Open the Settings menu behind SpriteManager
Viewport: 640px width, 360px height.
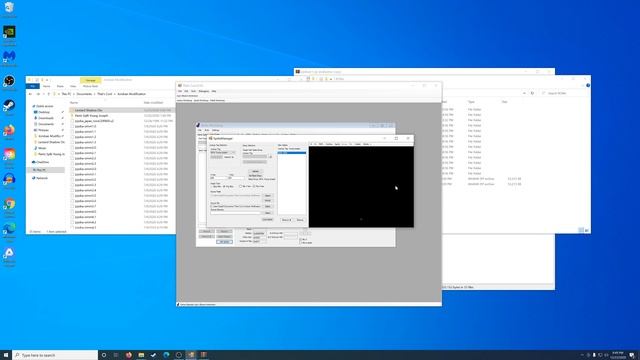(x=216, y=130)
